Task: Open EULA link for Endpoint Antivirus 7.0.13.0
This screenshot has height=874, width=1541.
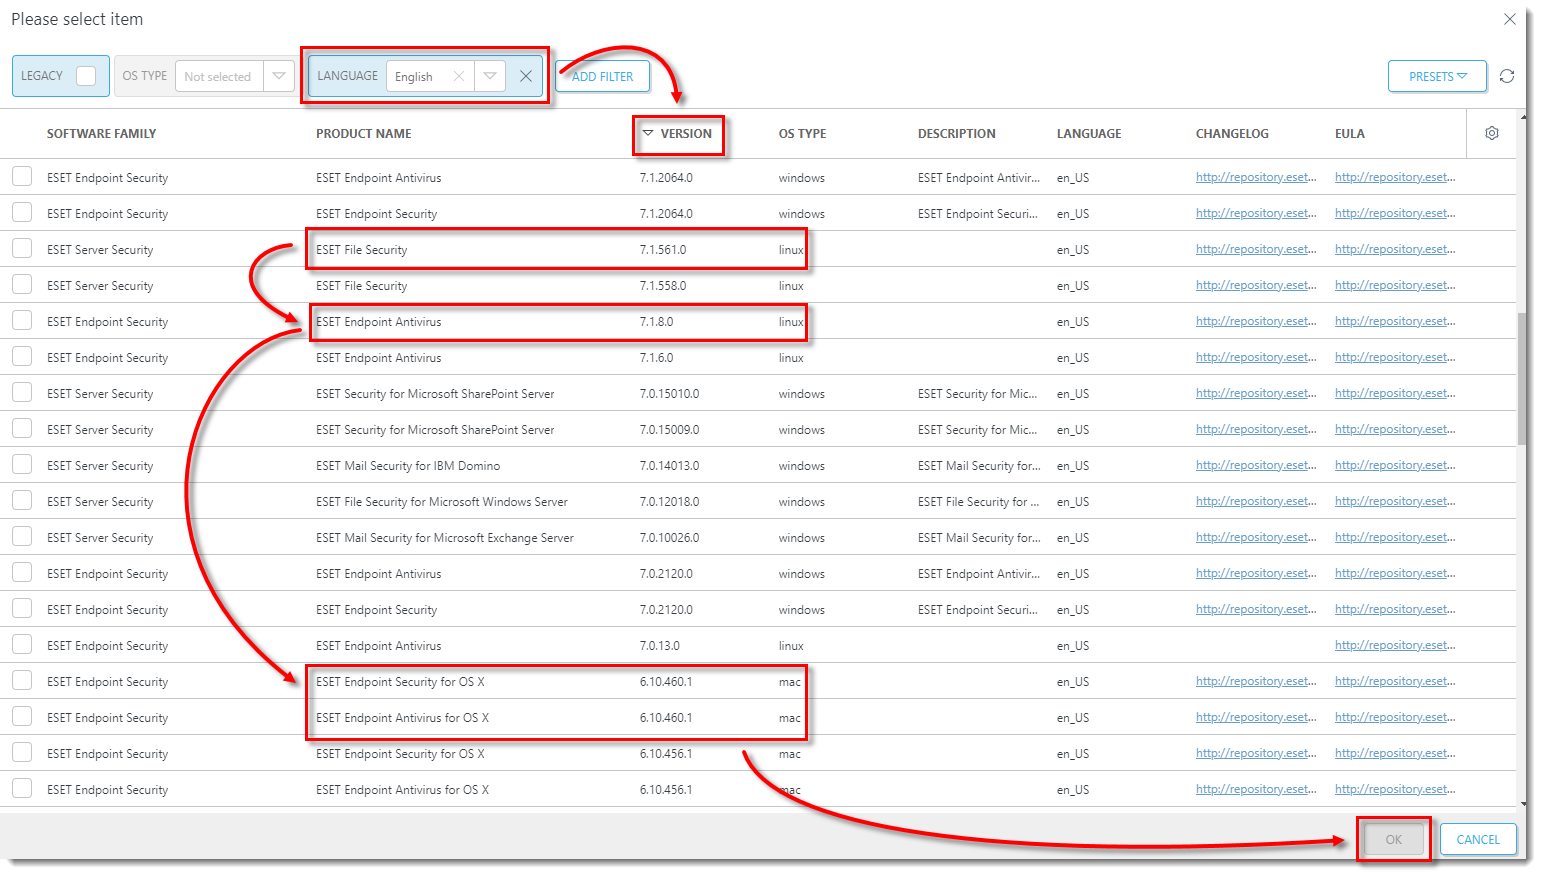Action: point(1395,645)
